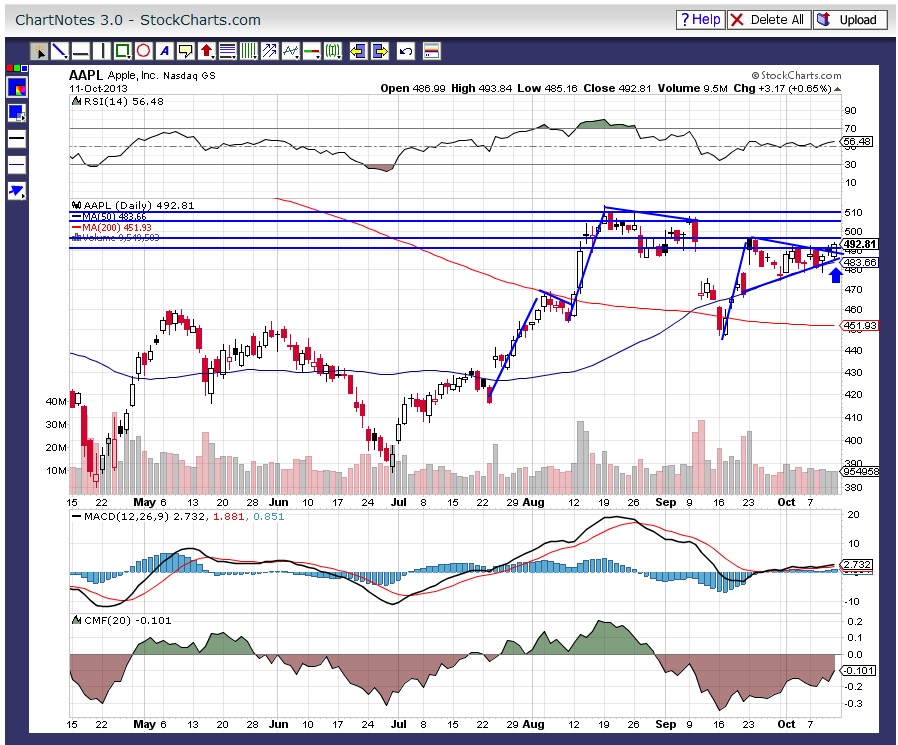Open the striped properties panel icon
898x745 pixels.
coord(431,52)
